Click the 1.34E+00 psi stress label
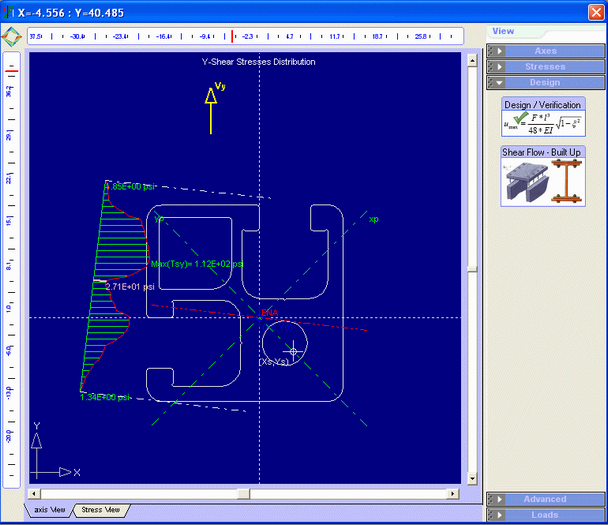 click(105, 397)
